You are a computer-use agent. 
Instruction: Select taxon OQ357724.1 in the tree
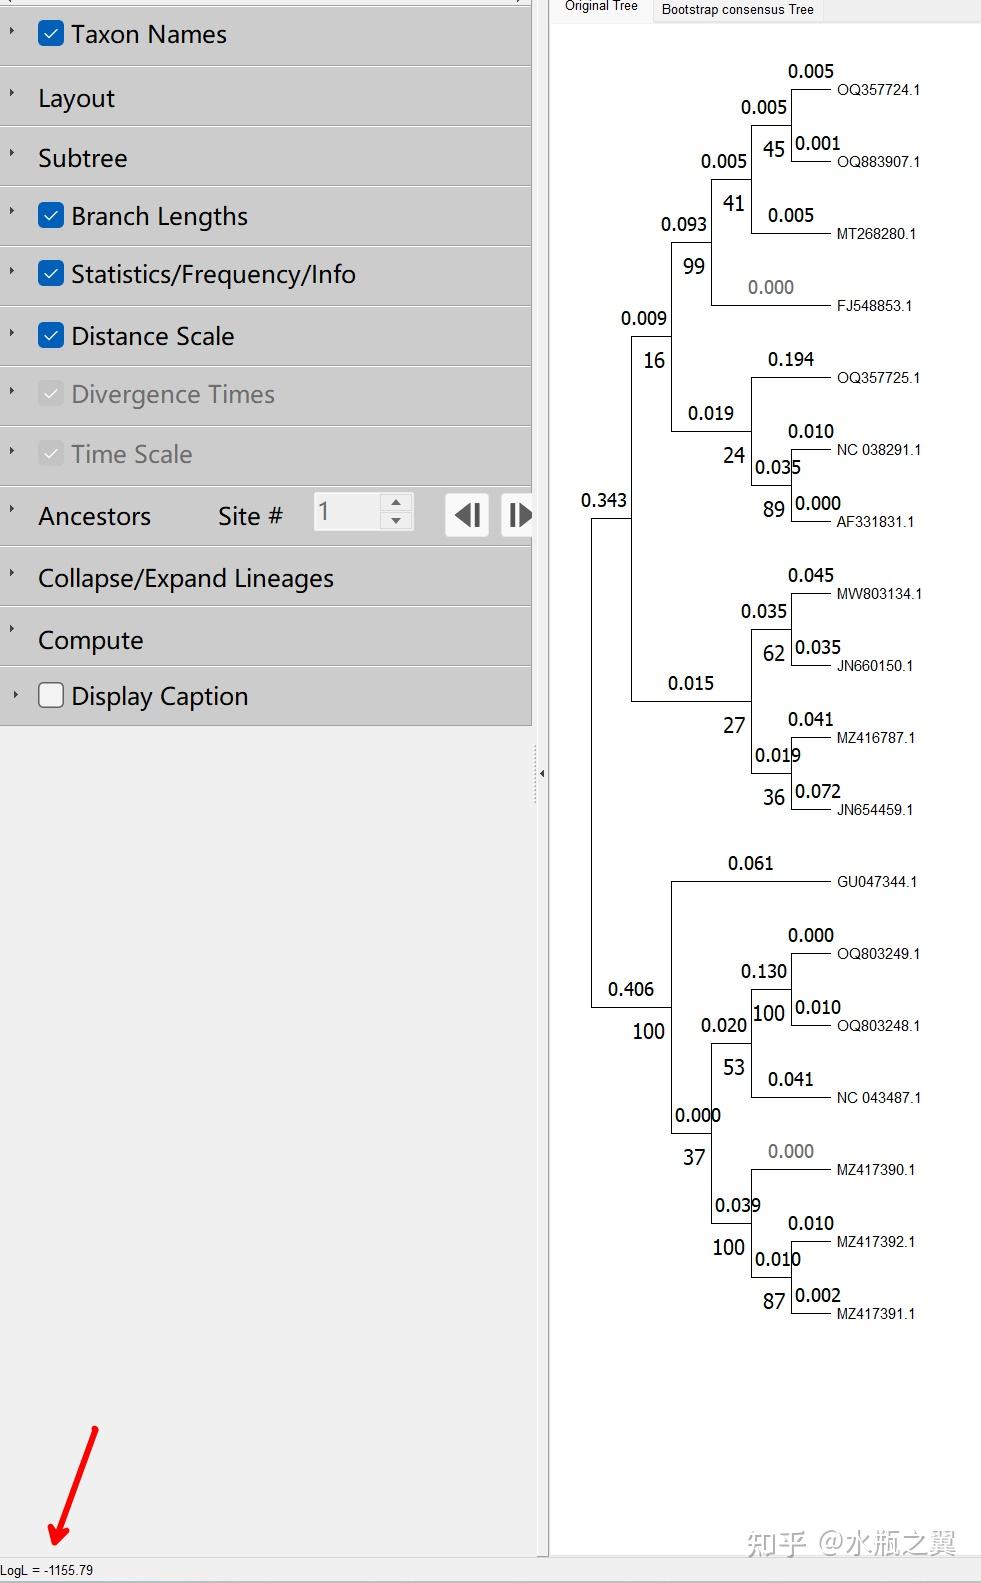tap(878, 90)
